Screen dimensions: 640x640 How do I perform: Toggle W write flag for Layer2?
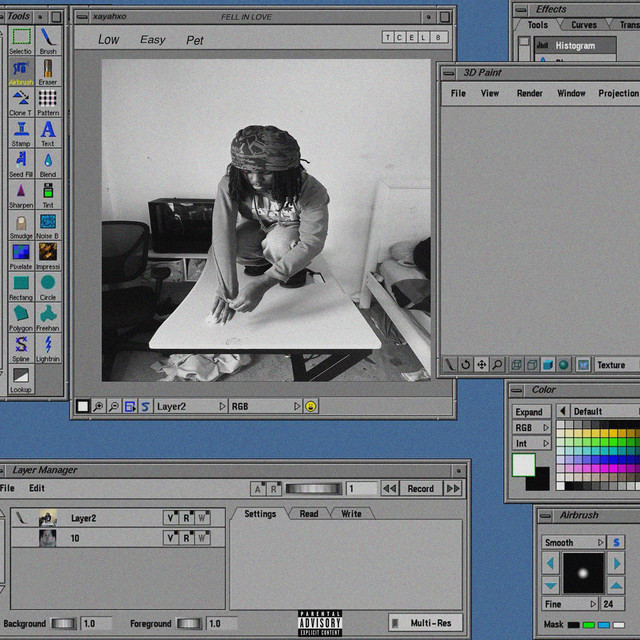tap(202, 518)
